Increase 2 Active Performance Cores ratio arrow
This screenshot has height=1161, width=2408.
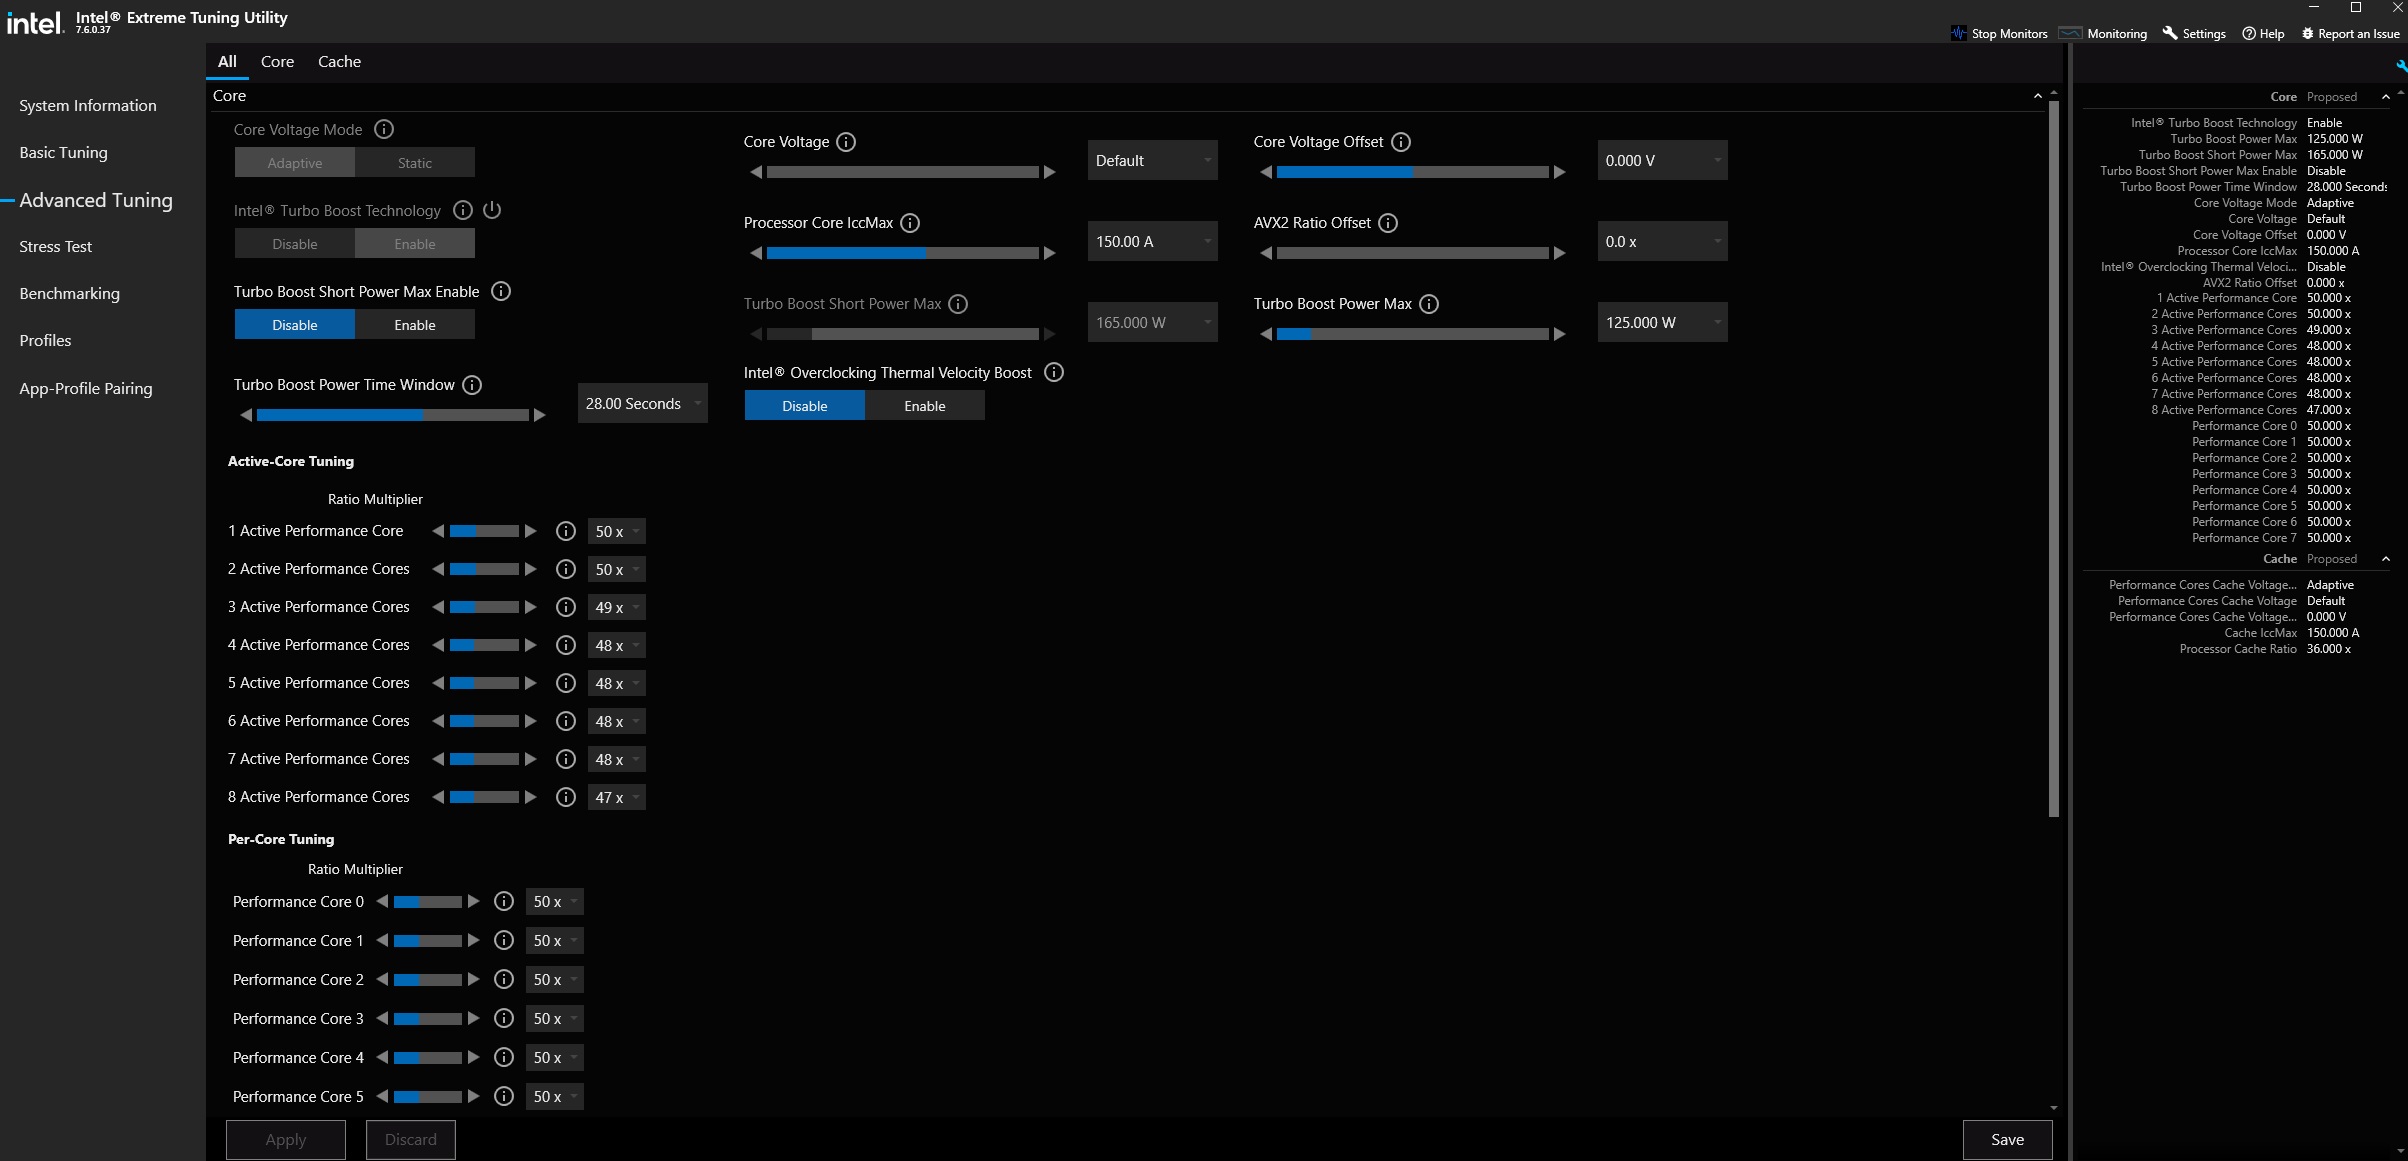point(531,569)
